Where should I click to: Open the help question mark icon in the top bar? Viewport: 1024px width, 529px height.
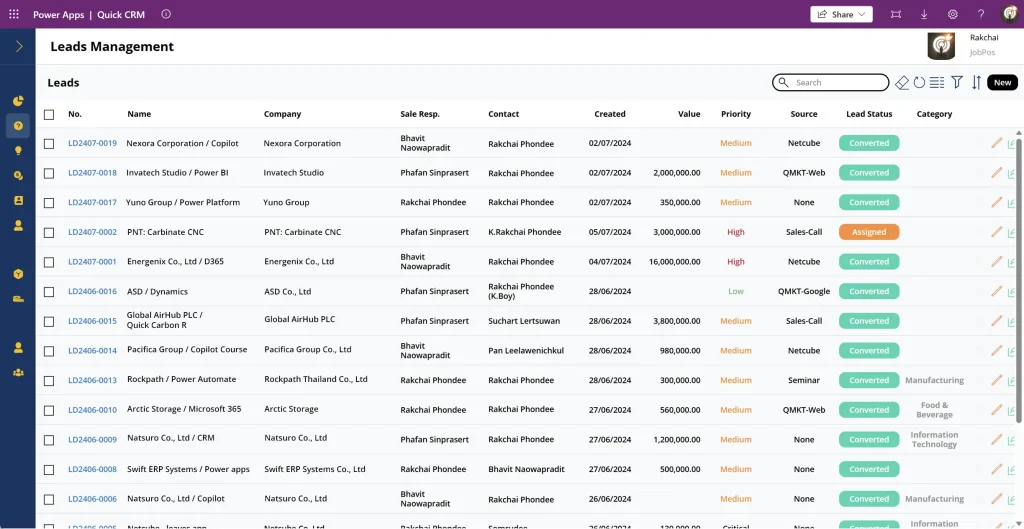(x=981, y=14)
